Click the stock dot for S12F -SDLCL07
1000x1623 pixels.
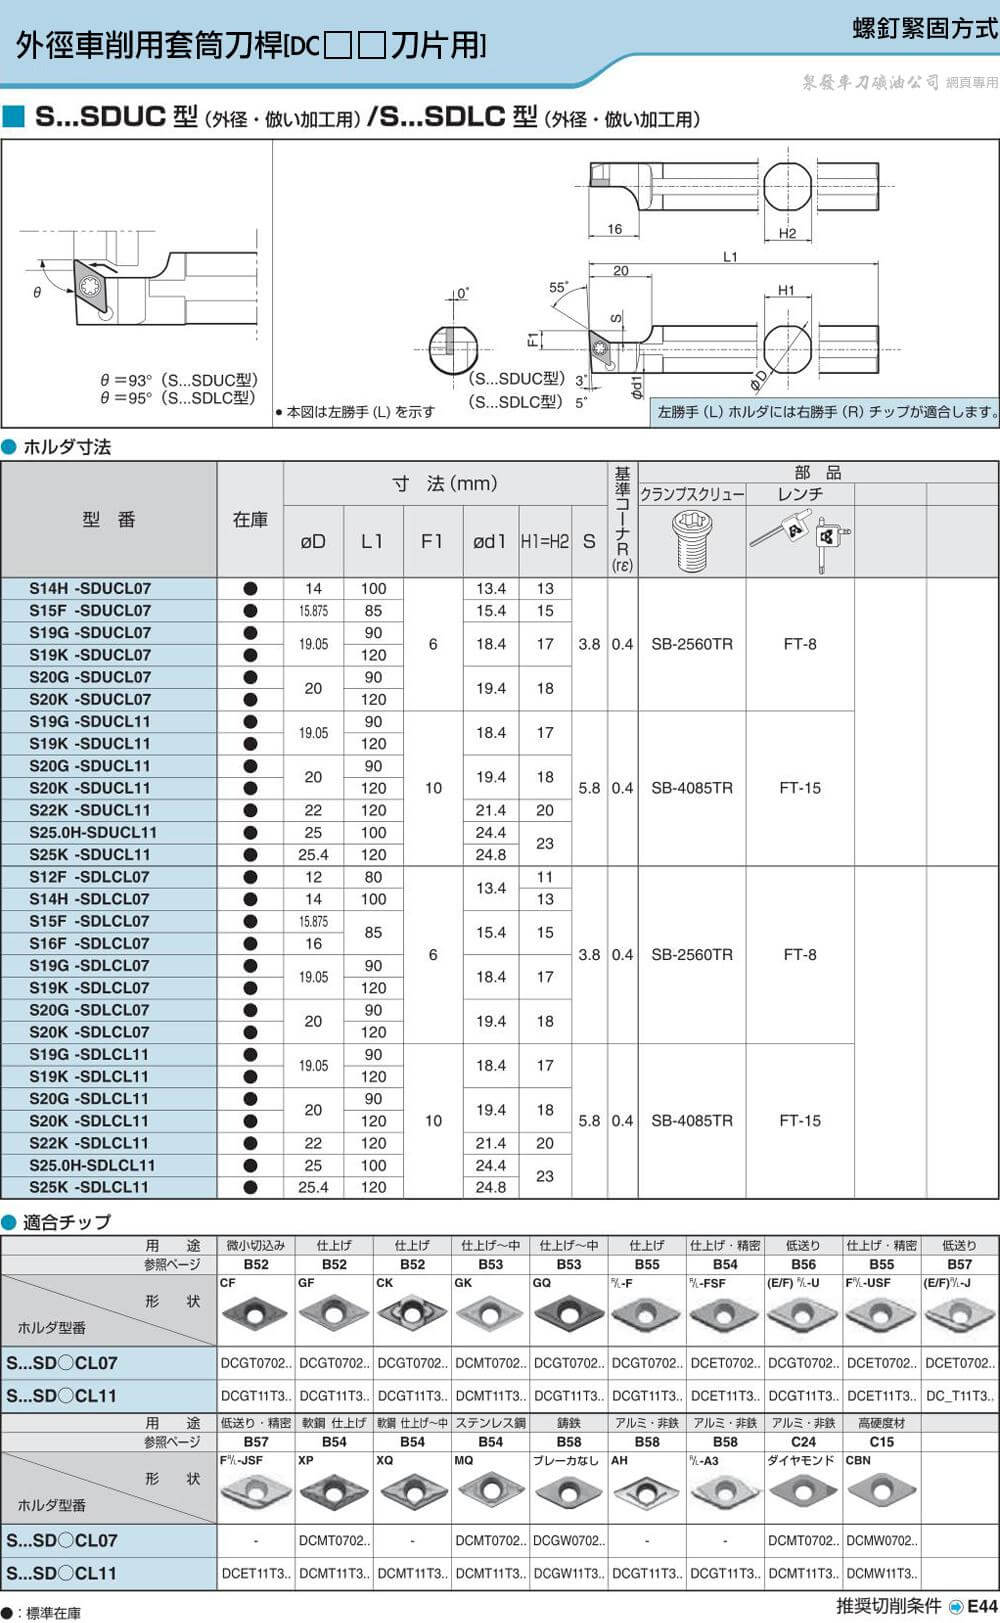point(250,877)
